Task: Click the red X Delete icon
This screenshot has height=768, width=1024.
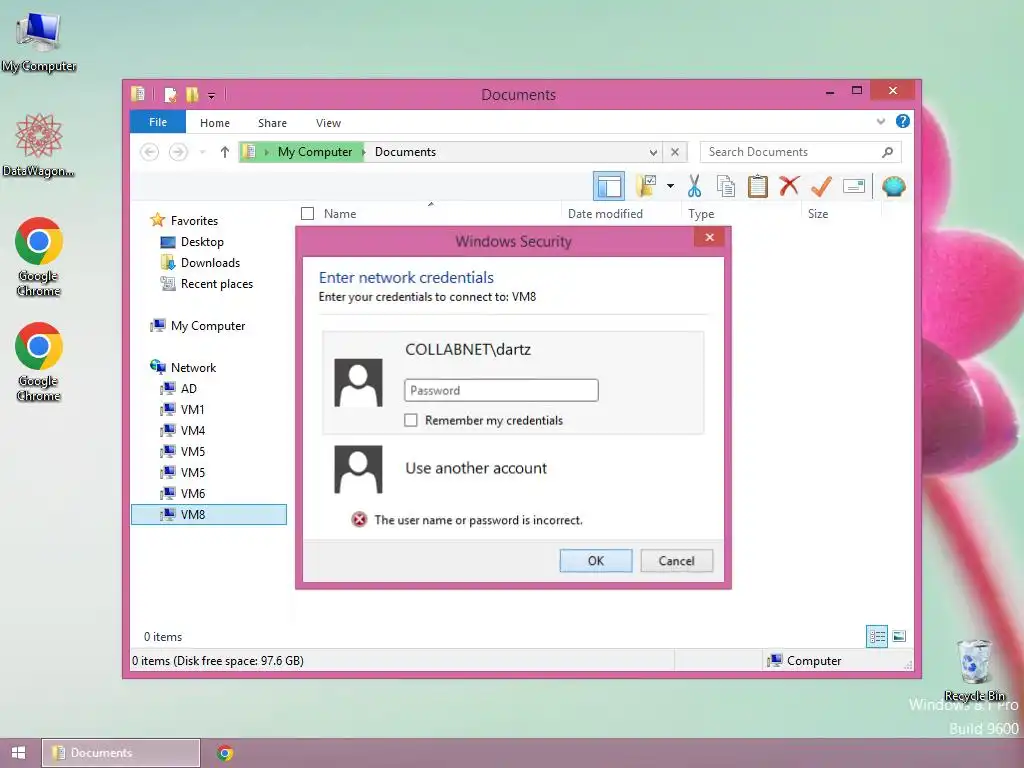Action: (x=789, y=186)
